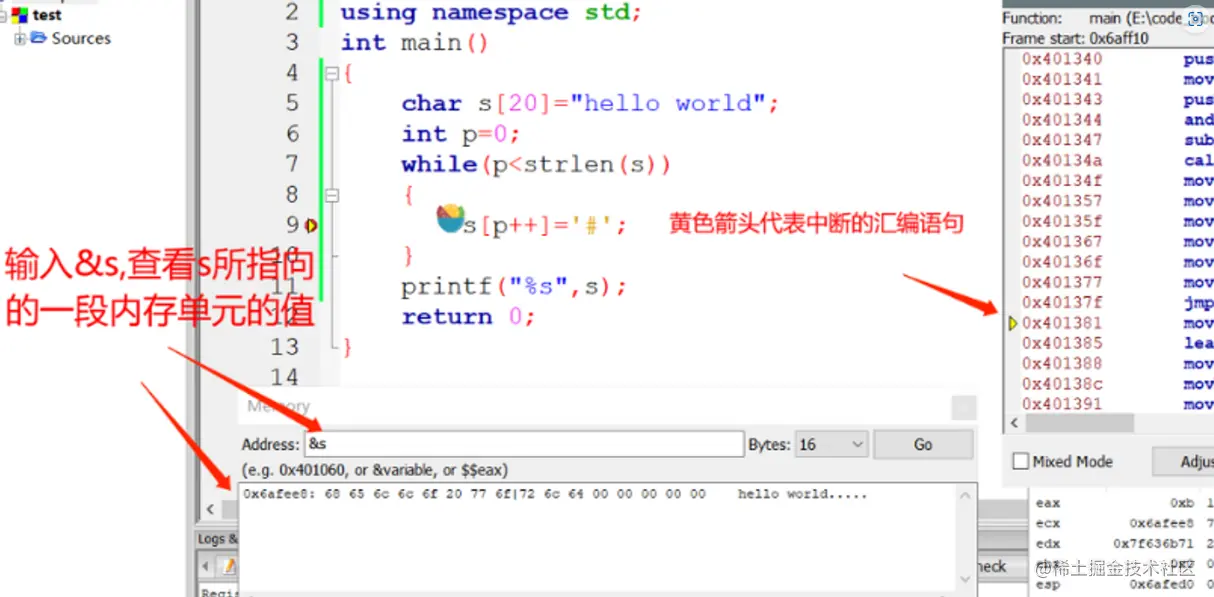Image resolution: width=1214 pixels, height=597 pixels.
Task: Open the Sources folder node
Action: click(81, 38)
